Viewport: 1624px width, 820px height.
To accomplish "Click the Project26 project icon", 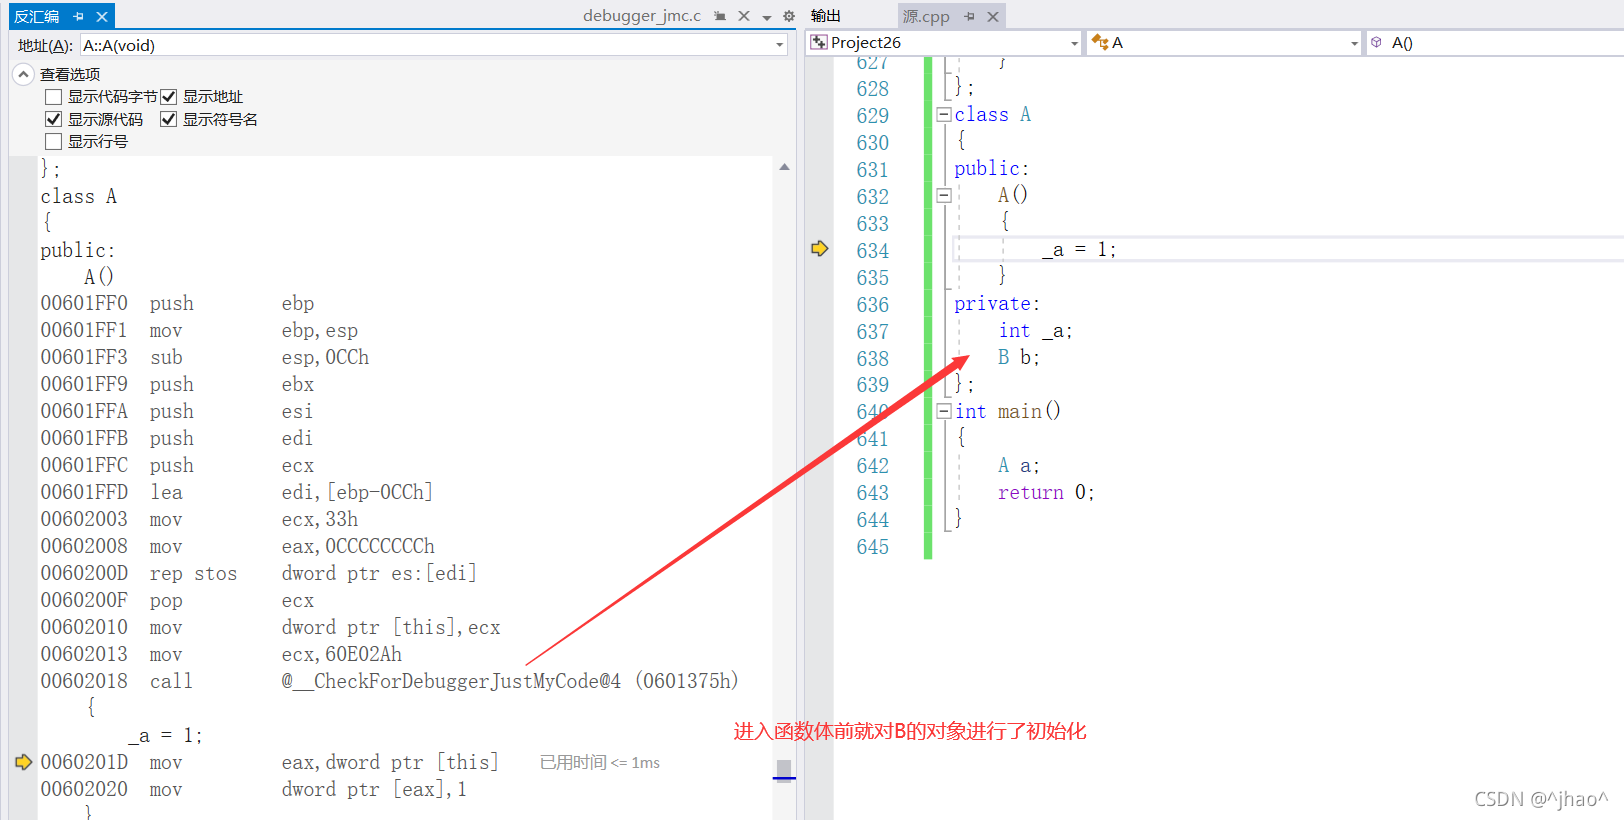I will tap(819, 42).
